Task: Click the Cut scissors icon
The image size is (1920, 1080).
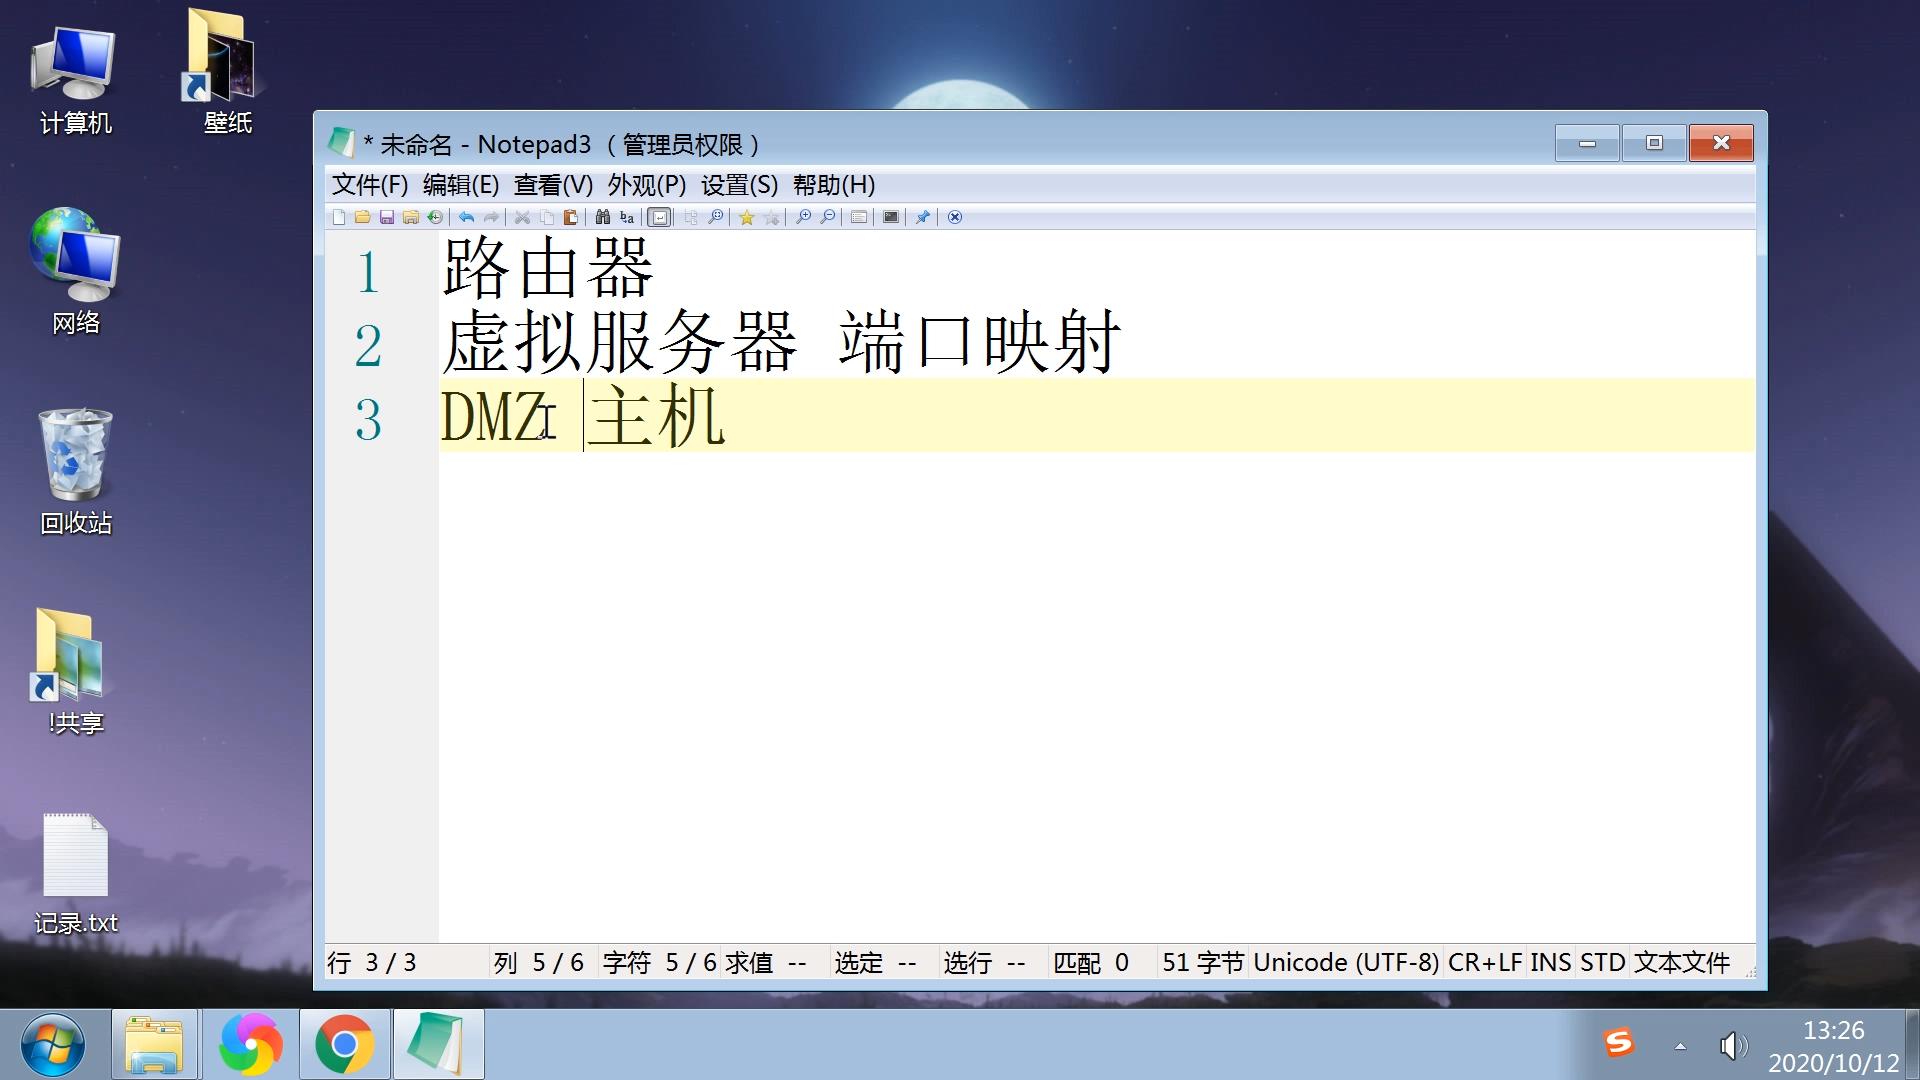Action: pos(522,217)
